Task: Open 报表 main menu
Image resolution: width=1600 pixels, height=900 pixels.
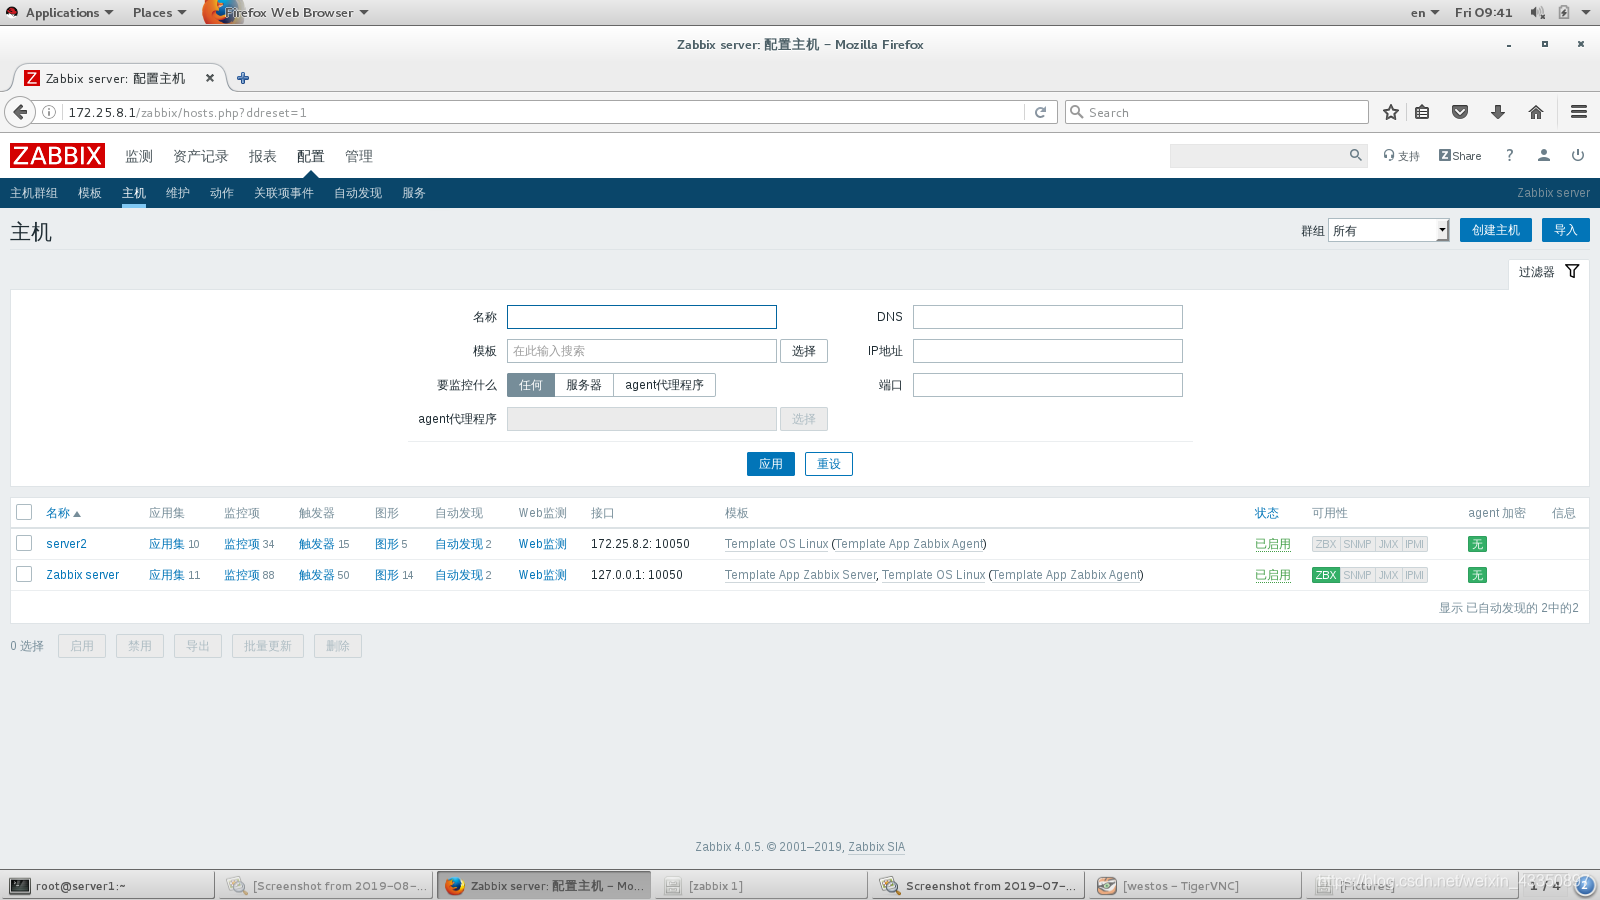Action: click(x=263, y=156)
